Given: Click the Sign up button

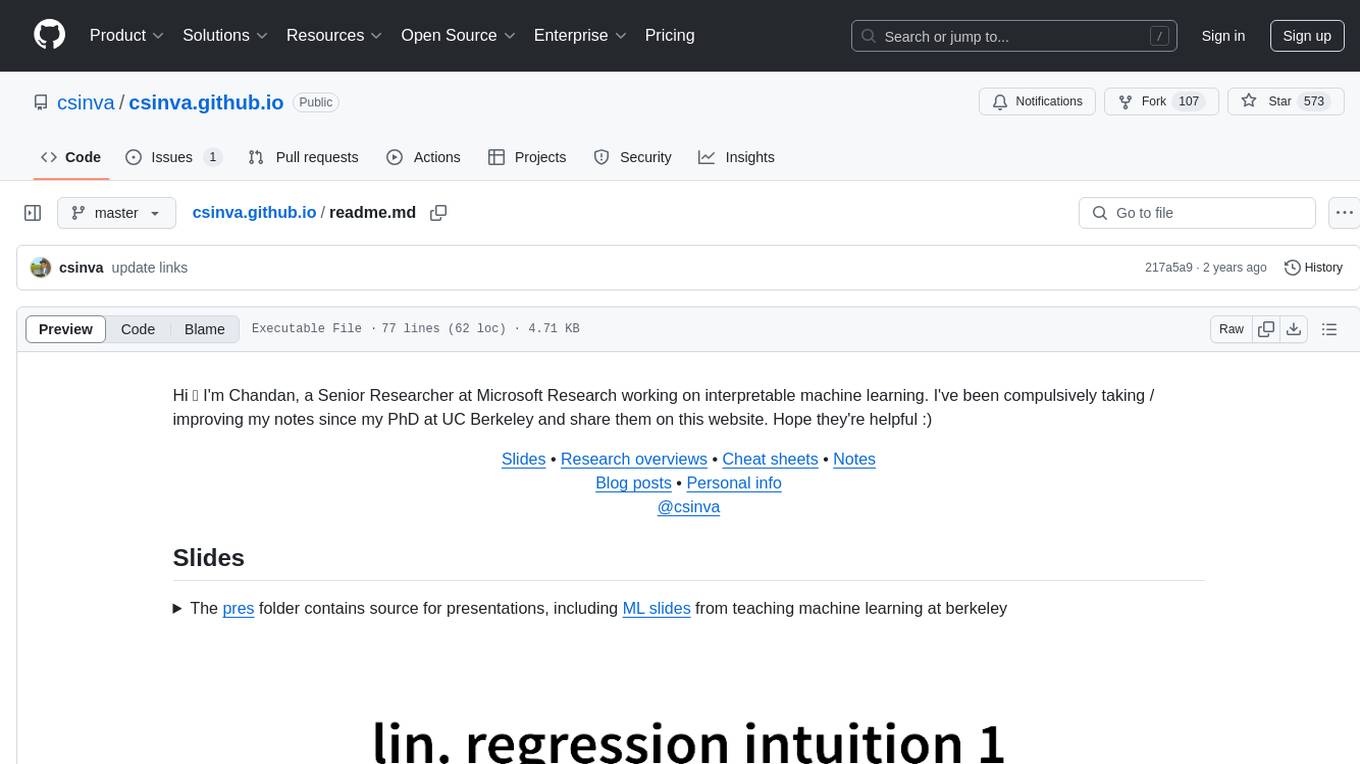Looking at the screenshot, I should tap(1307, 36).
